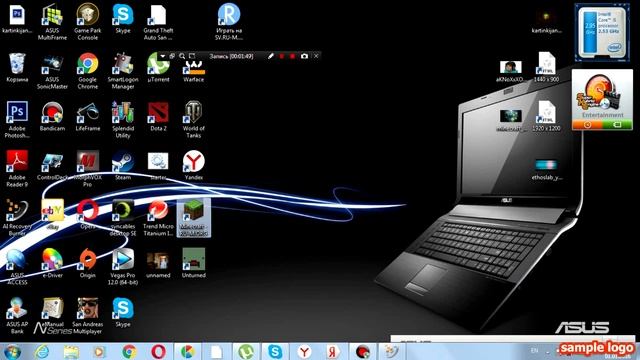Click the orange button on Entertainment gadget
The height and width of the screenshot is (360, 640).
click(587, 124)
